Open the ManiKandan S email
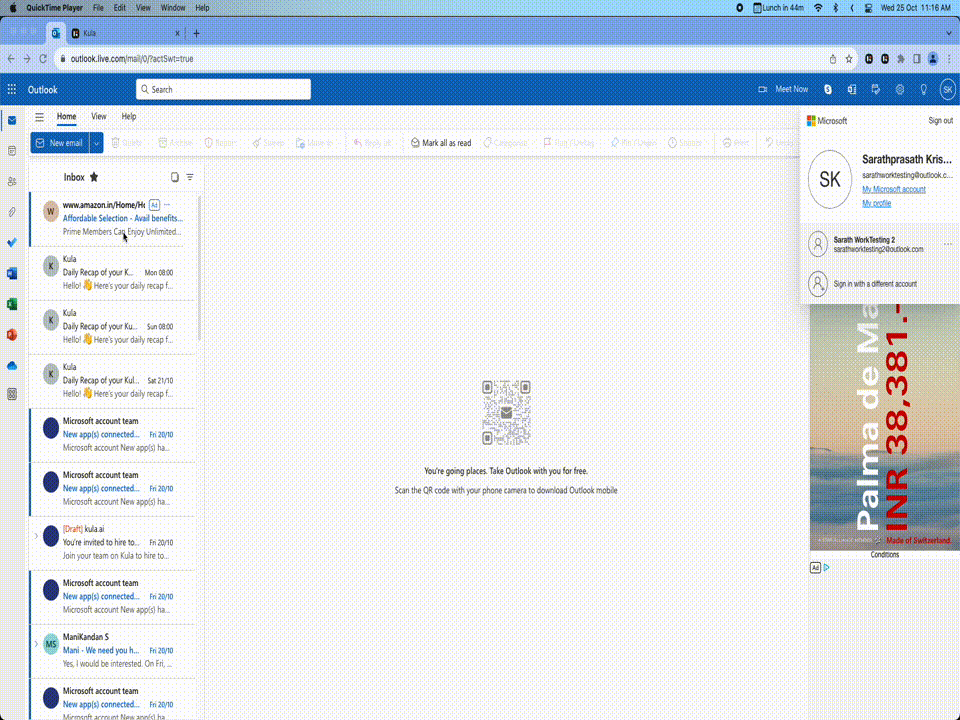 point(113,650)
